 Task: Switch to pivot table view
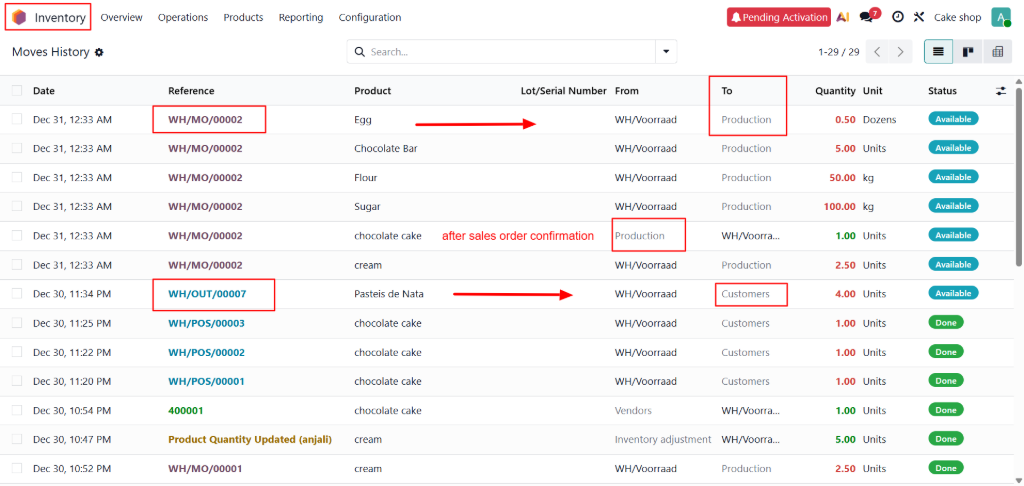tap(997, 52)
